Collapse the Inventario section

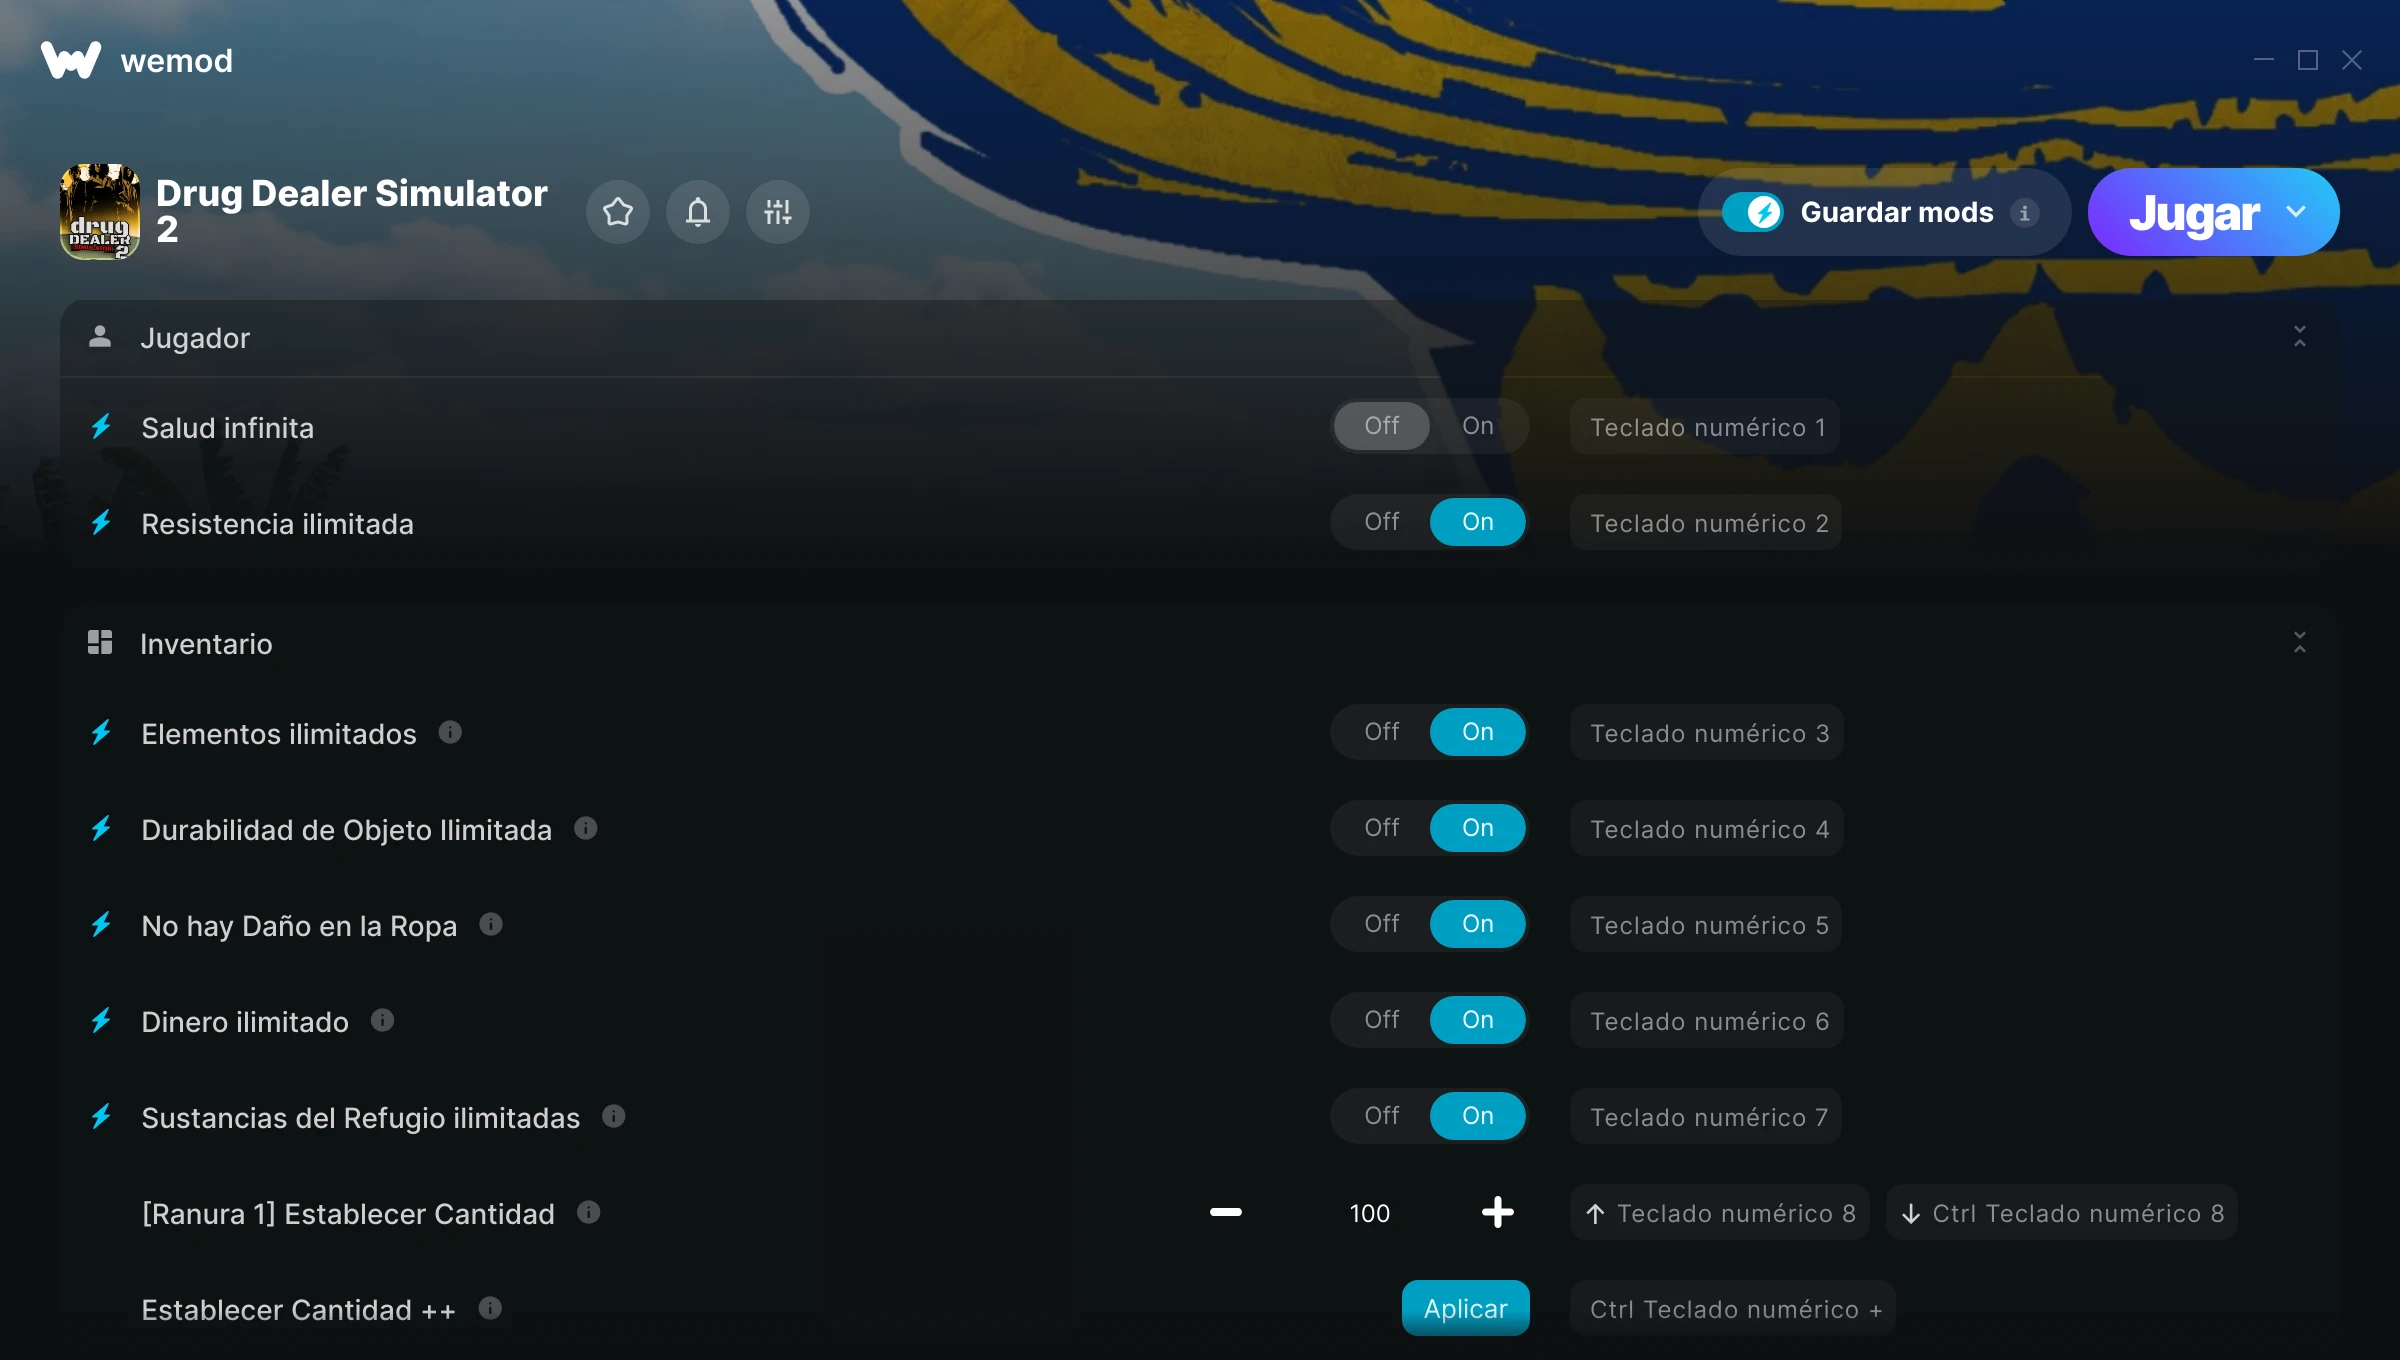click(x=2299, y=643)
